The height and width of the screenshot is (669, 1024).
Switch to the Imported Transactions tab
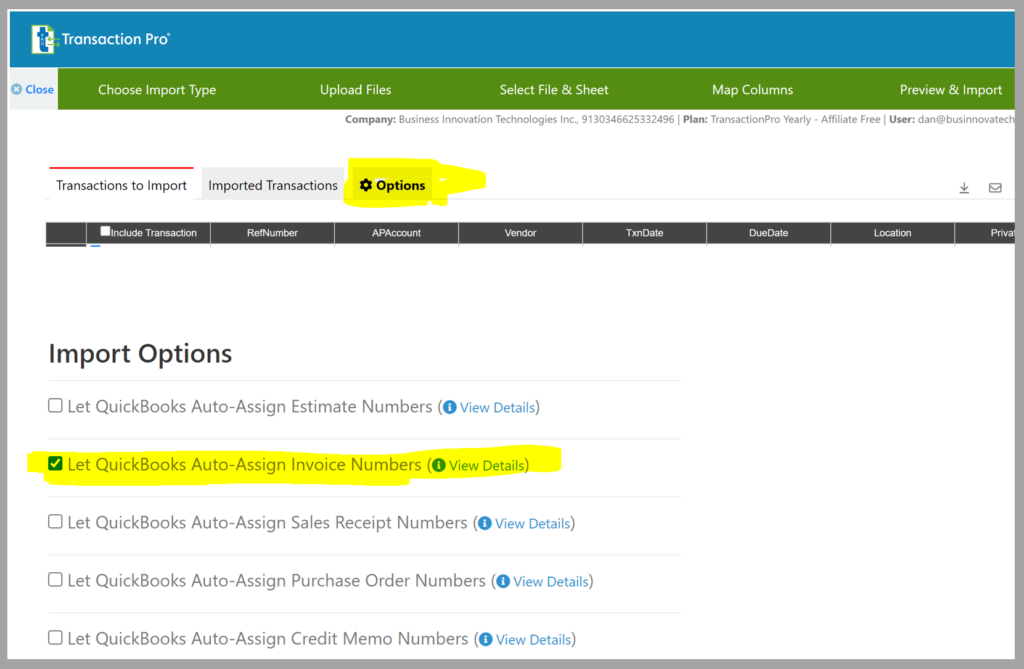point(273,185)
